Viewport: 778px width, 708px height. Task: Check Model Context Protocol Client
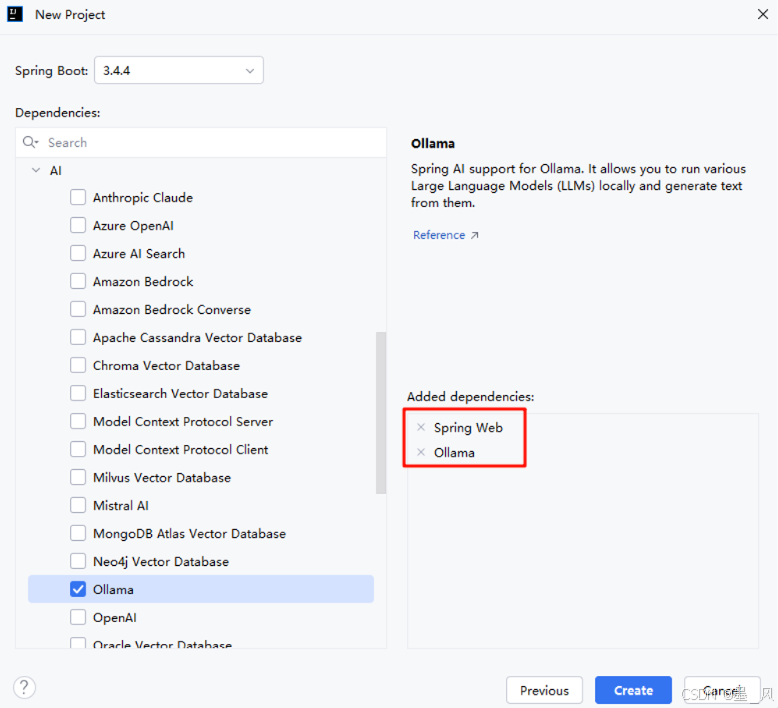(x=78, y=450)
